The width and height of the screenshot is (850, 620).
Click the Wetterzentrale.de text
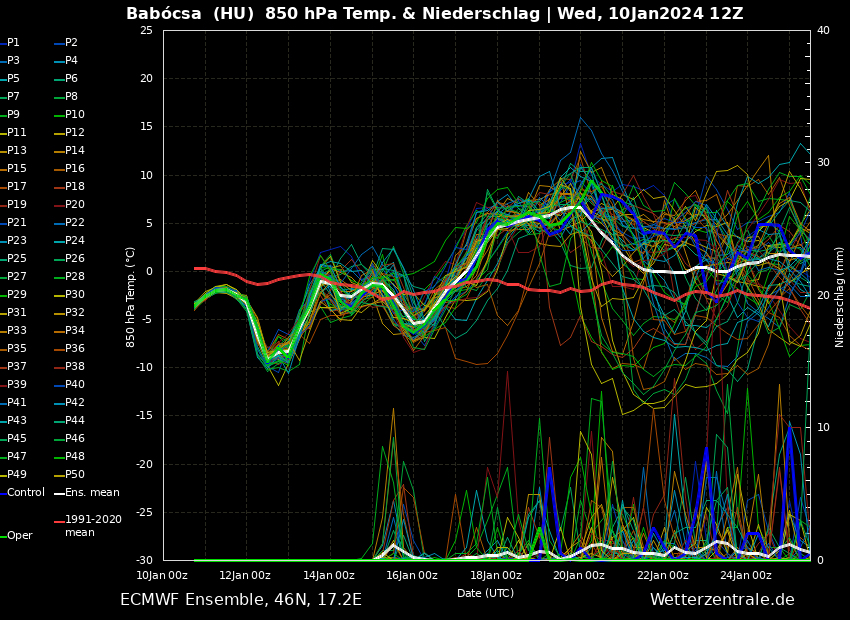point(722,600)
